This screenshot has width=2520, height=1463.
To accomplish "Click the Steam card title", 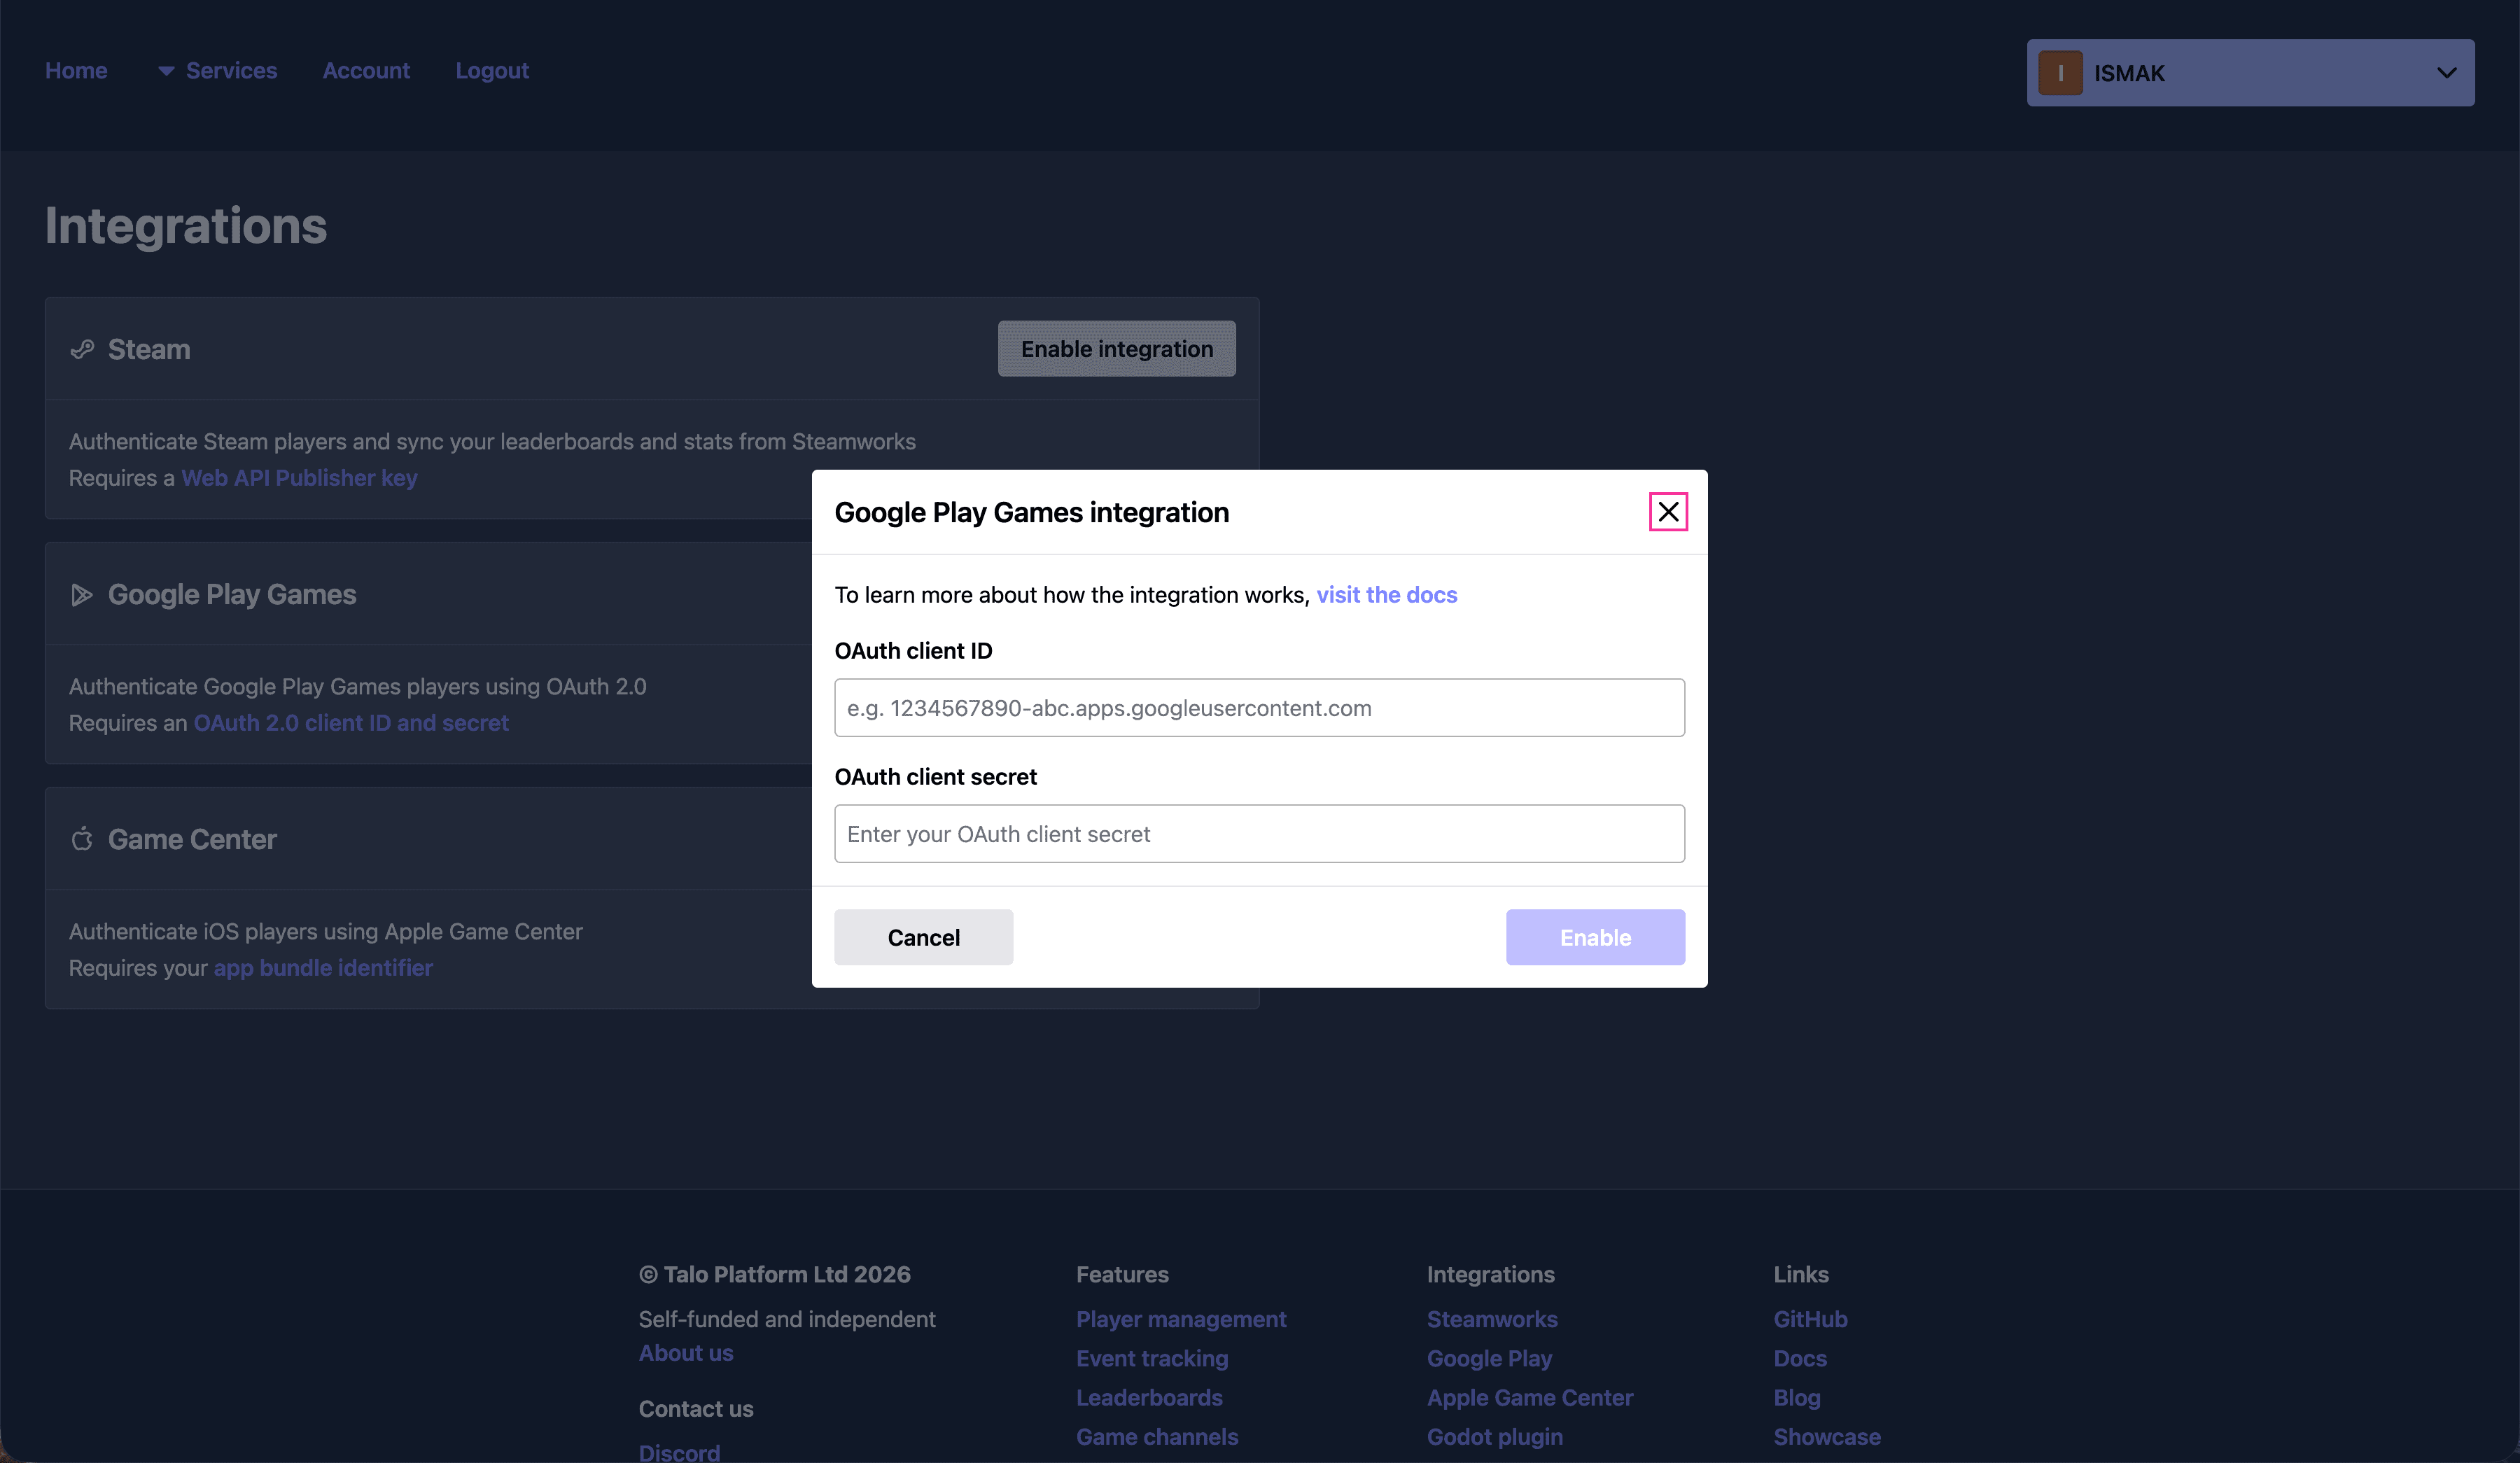I will (149, 349).
